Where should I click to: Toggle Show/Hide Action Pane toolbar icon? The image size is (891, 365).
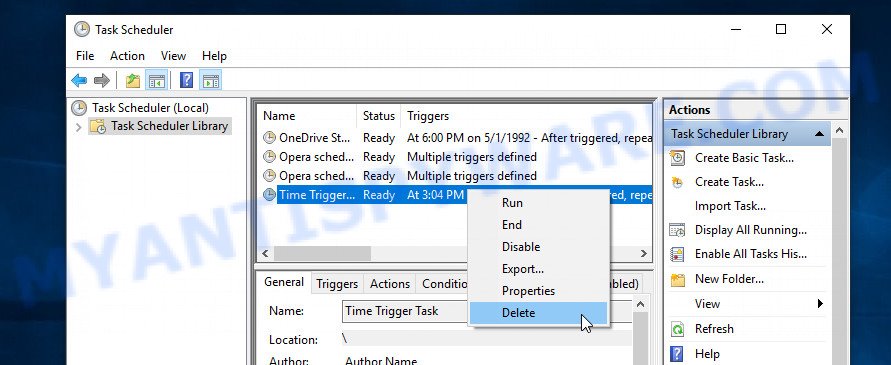[x=211, y=81]
